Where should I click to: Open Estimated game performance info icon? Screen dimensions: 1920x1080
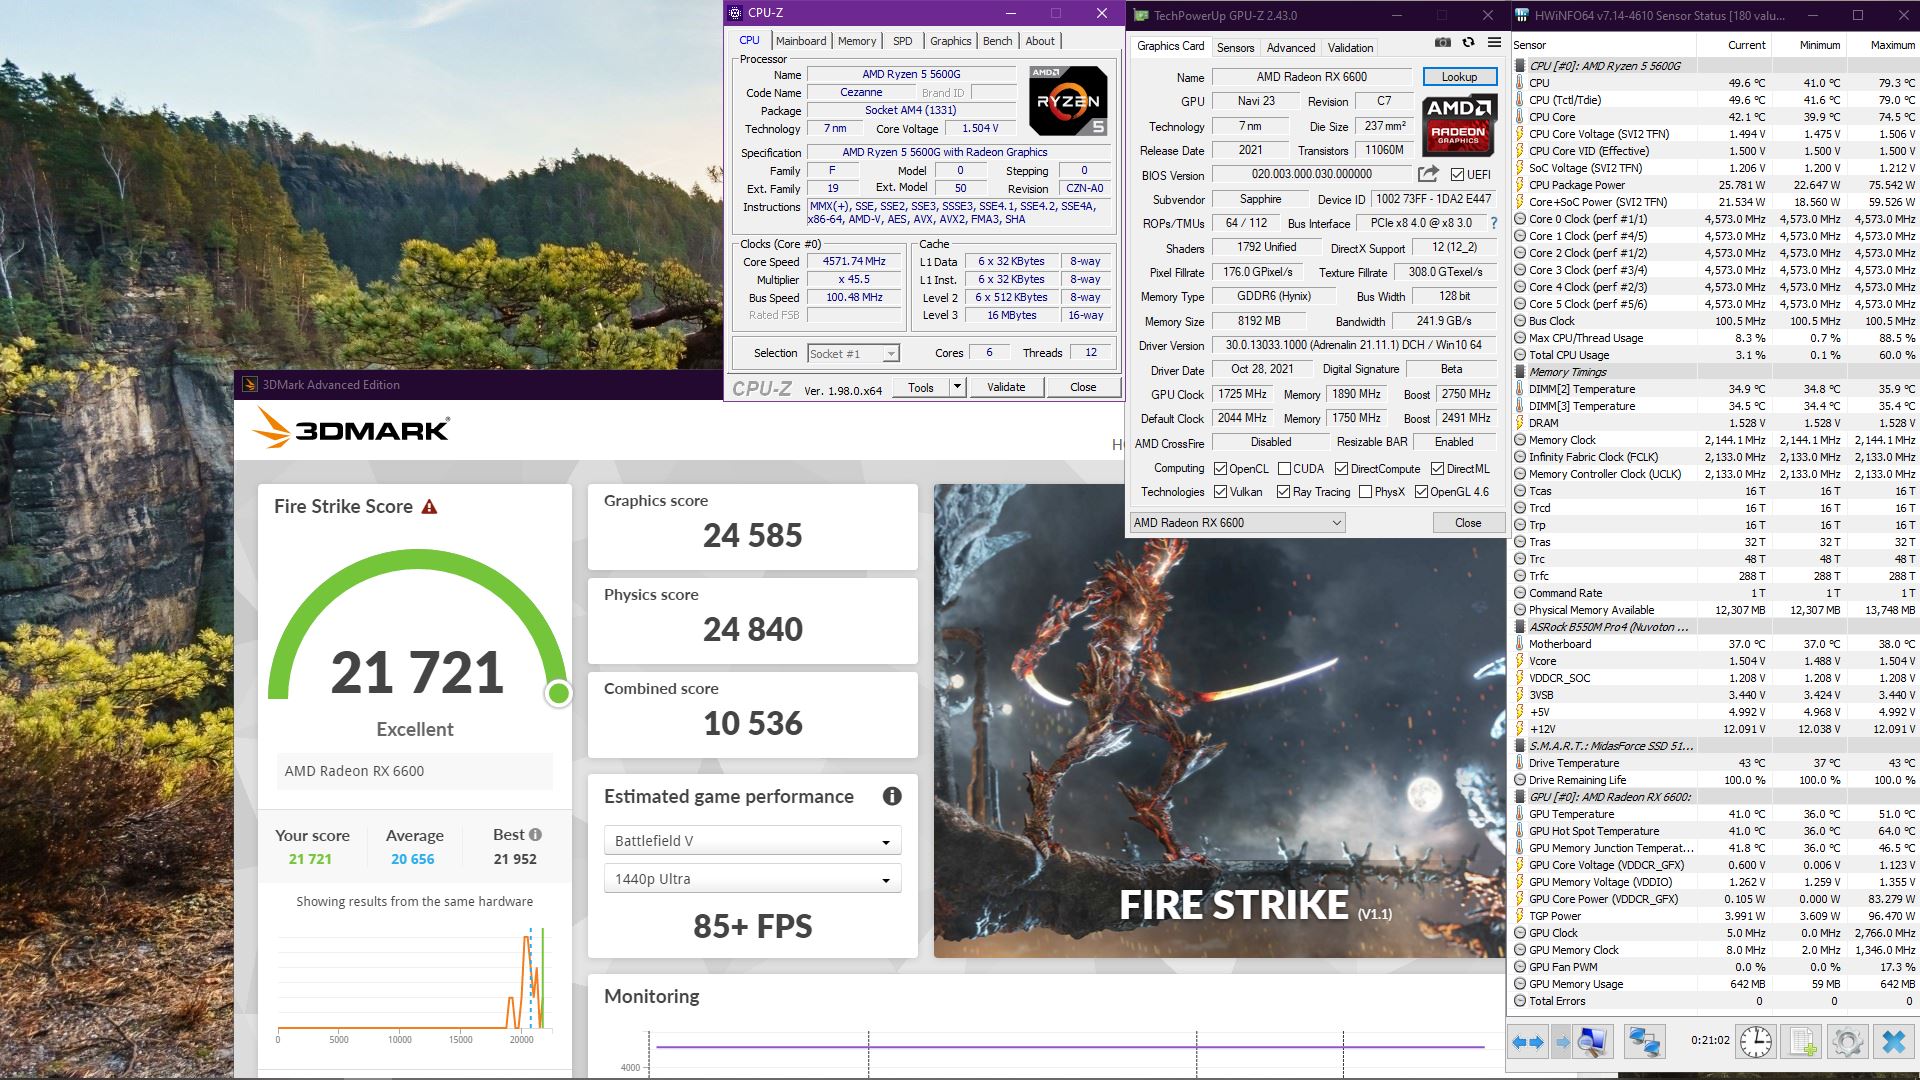click(892, 797)
